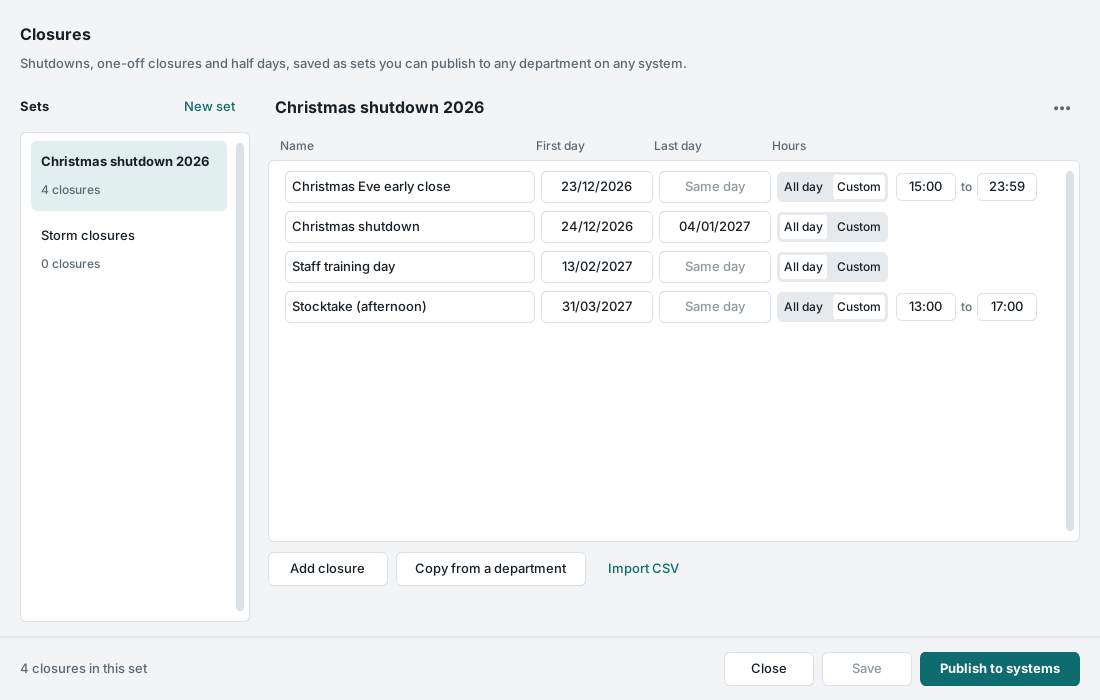This screenshot has width=1100, height=700.
Task: Publish the set to systems
Action: [1000, 669]
